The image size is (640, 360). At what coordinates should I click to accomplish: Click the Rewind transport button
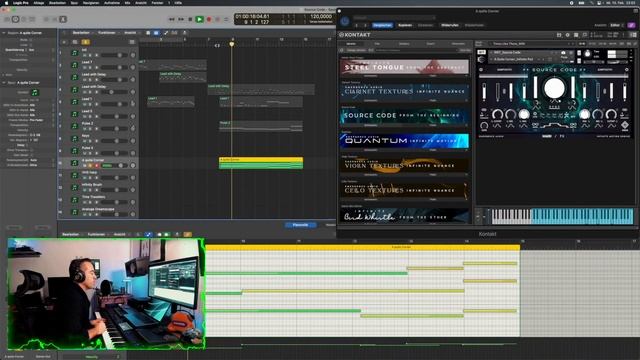[x=172, y=19]
